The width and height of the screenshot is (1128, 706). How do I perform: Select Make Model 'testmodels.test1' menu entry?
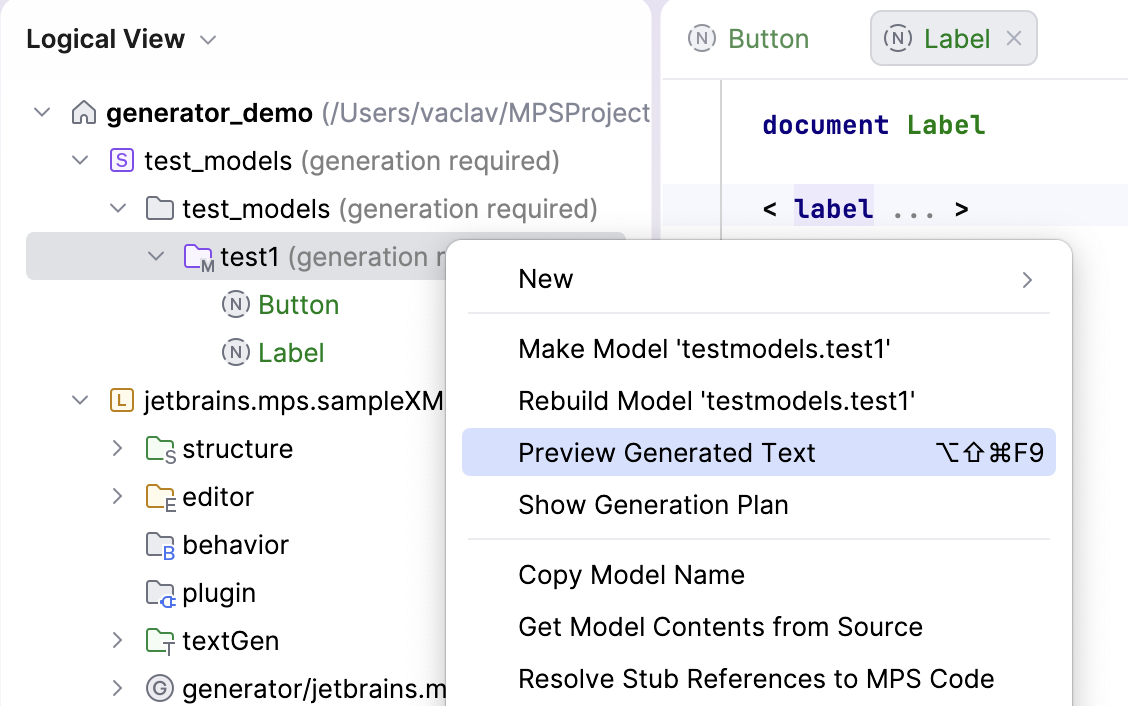[x=704, y=349]
